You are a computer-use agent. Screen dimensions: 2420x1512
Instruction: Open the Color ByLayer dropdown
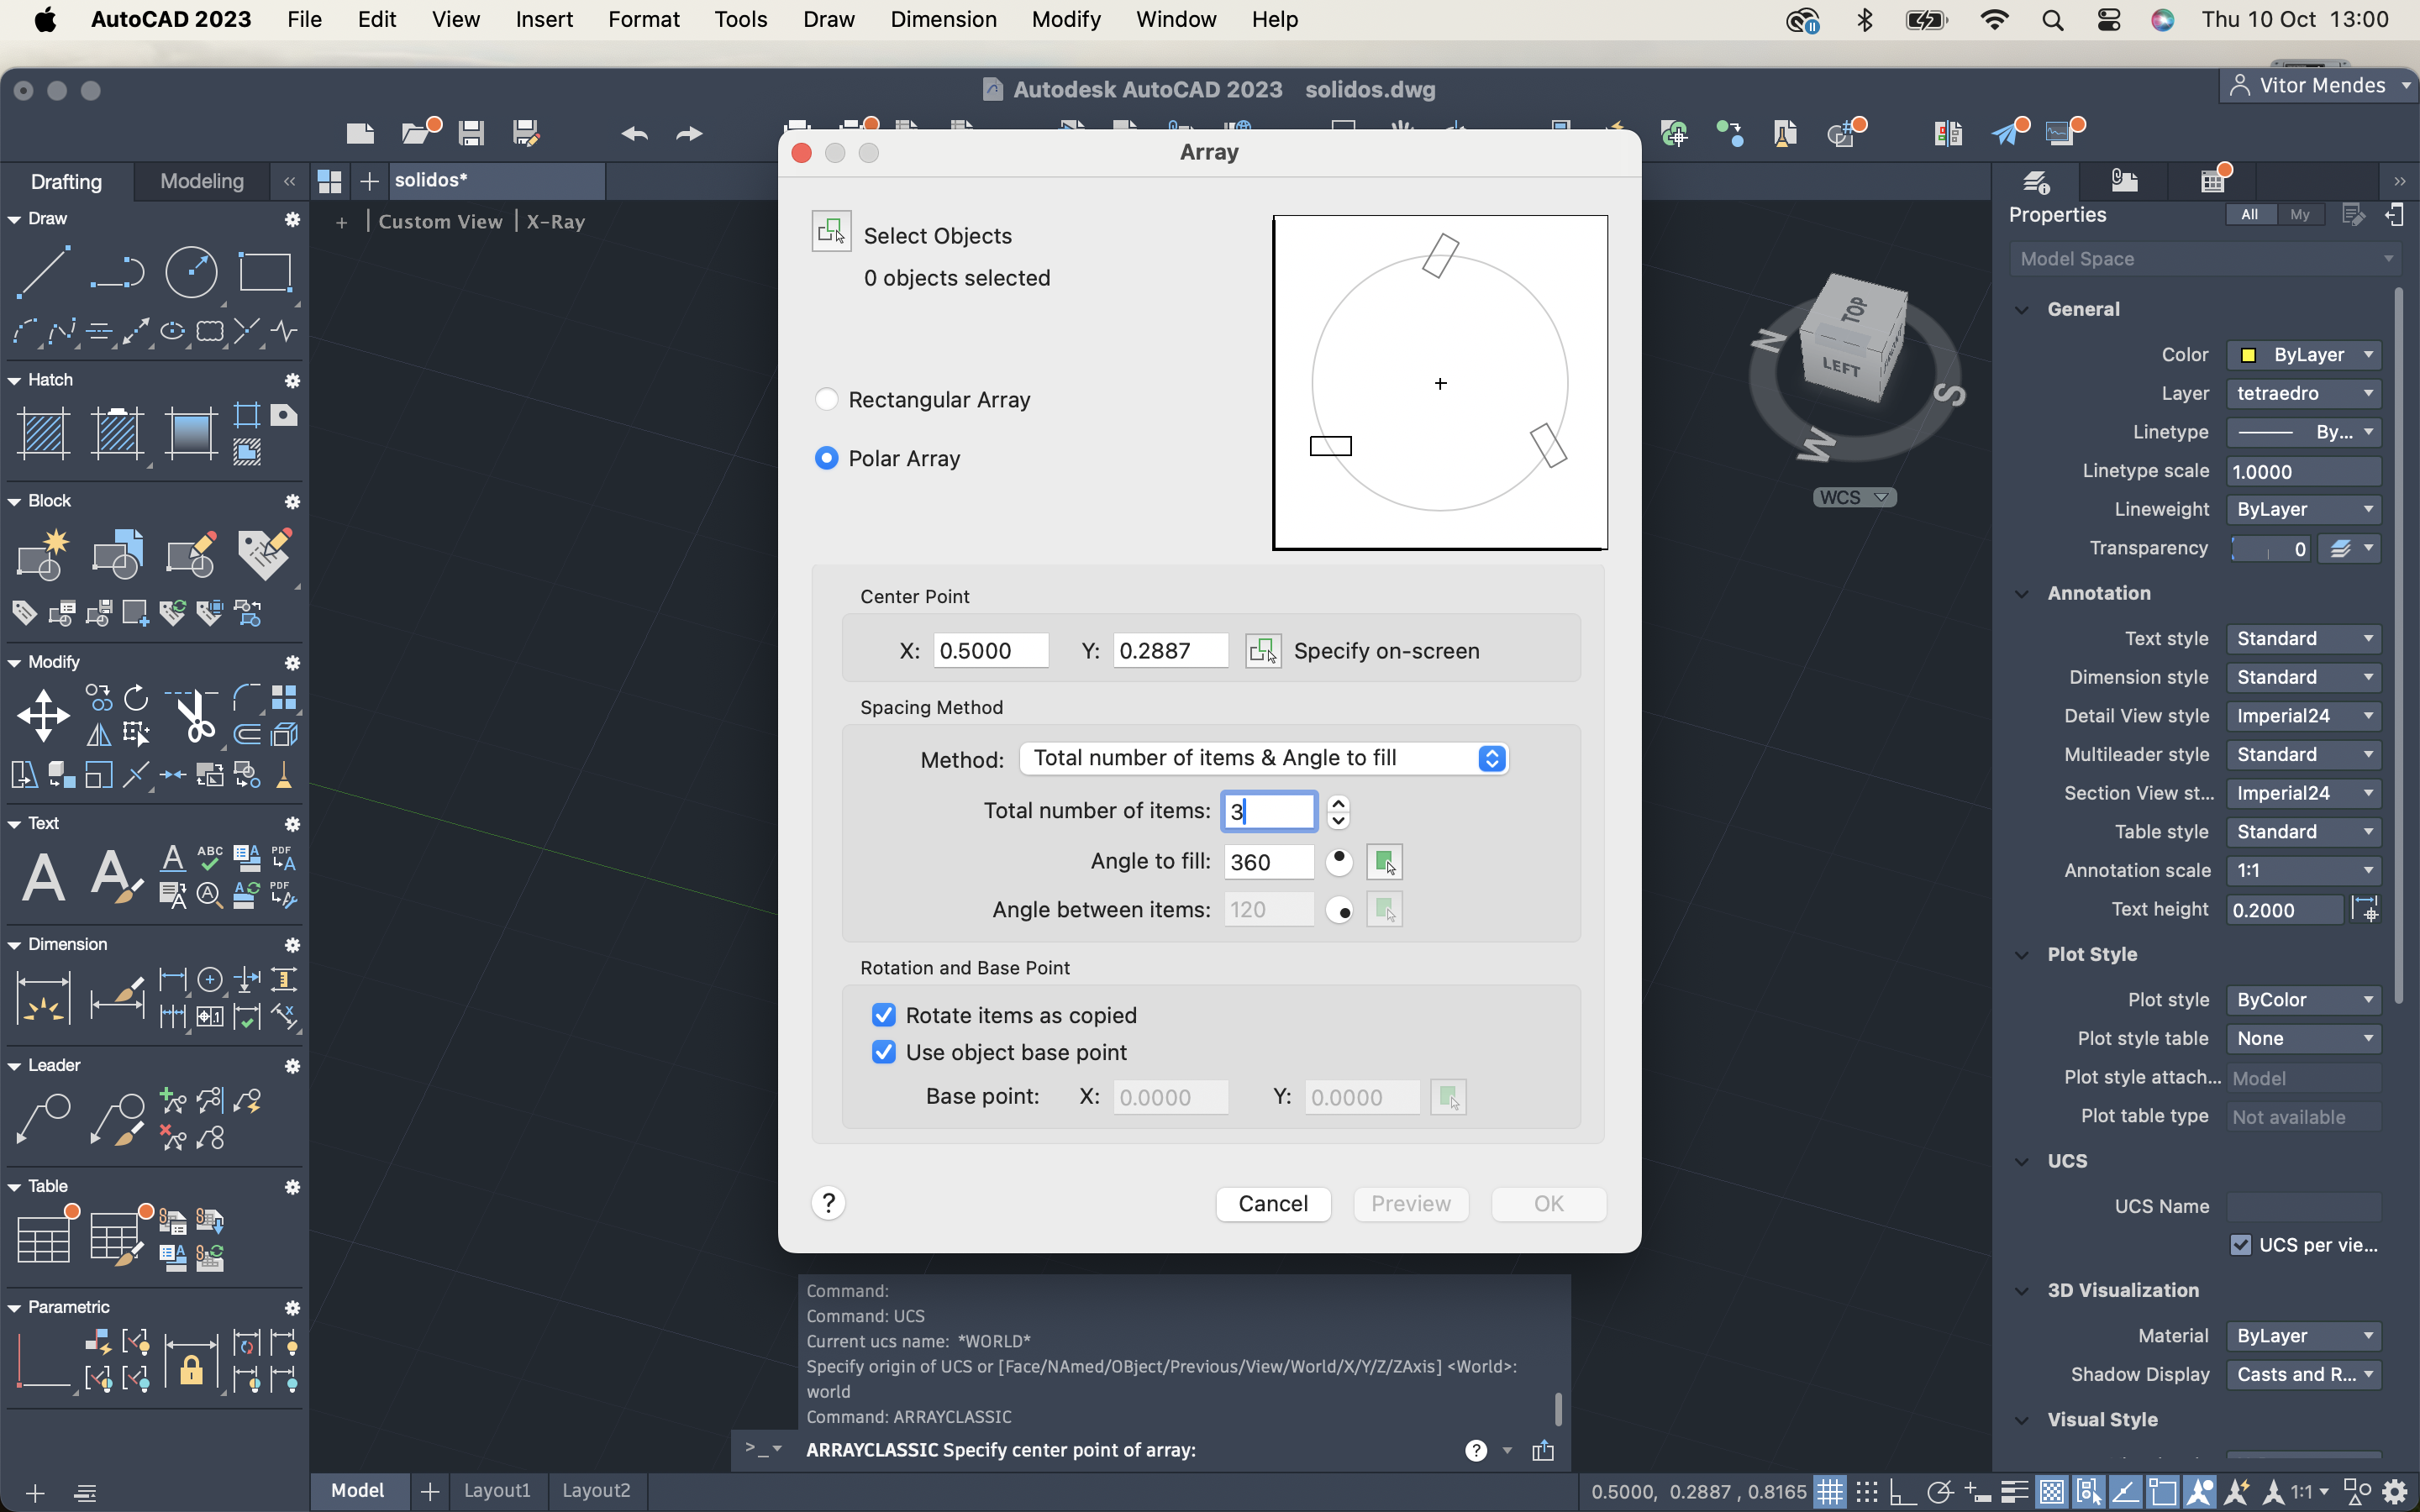pyautogui.click(x=2304, y=355)
